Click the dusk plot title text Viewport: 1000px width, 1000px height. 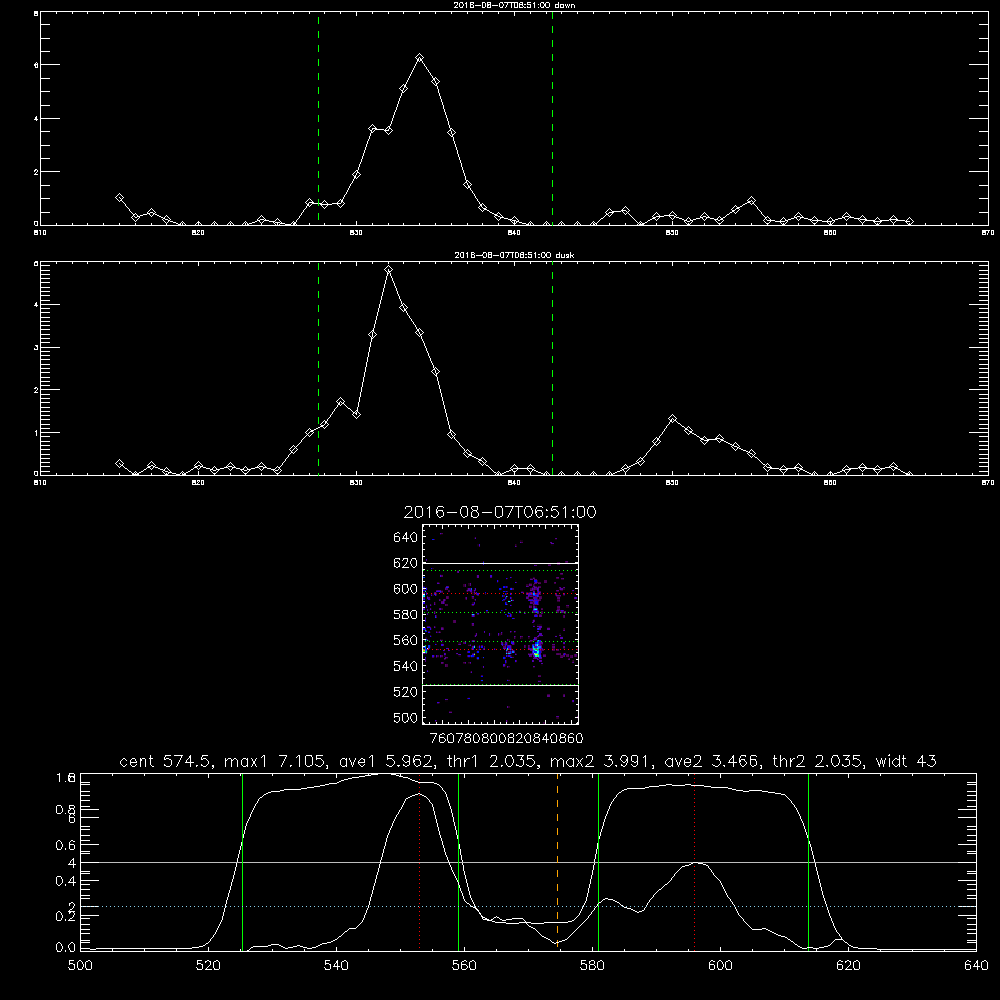[514, 255]
